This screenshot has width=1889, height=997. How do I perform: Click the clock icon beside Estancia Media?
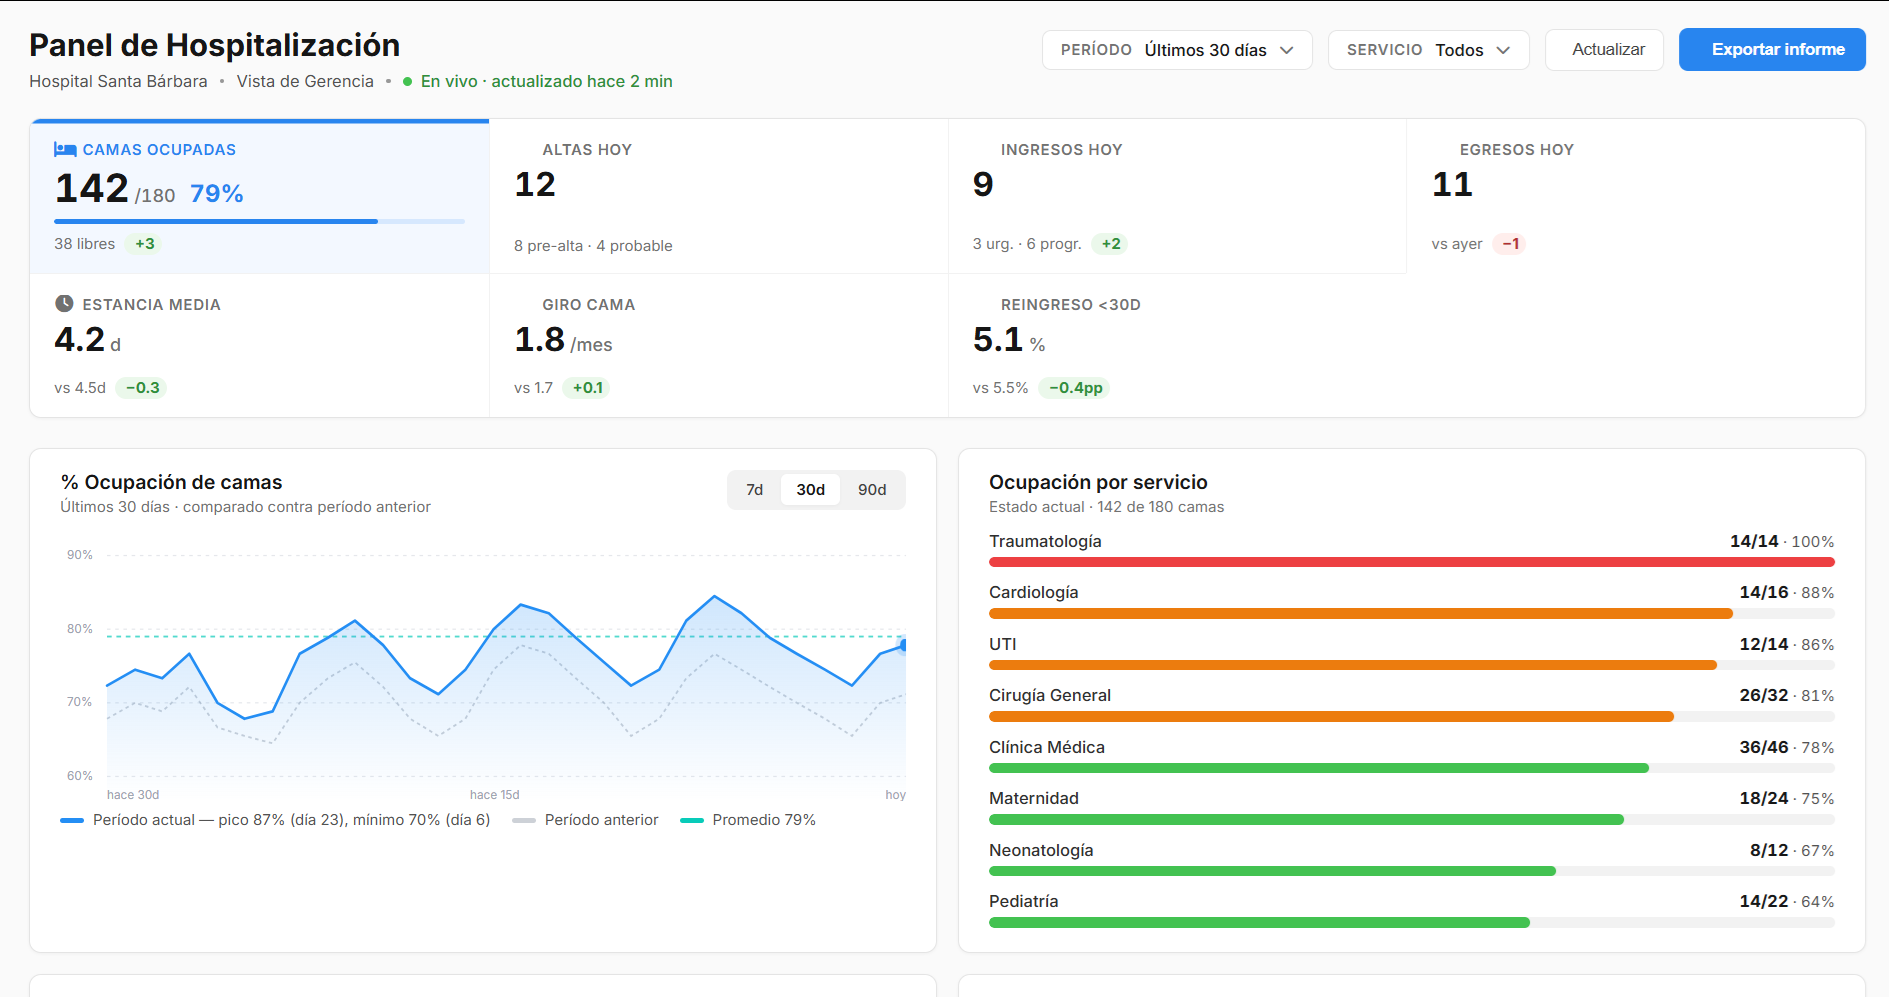coord(64,304)
